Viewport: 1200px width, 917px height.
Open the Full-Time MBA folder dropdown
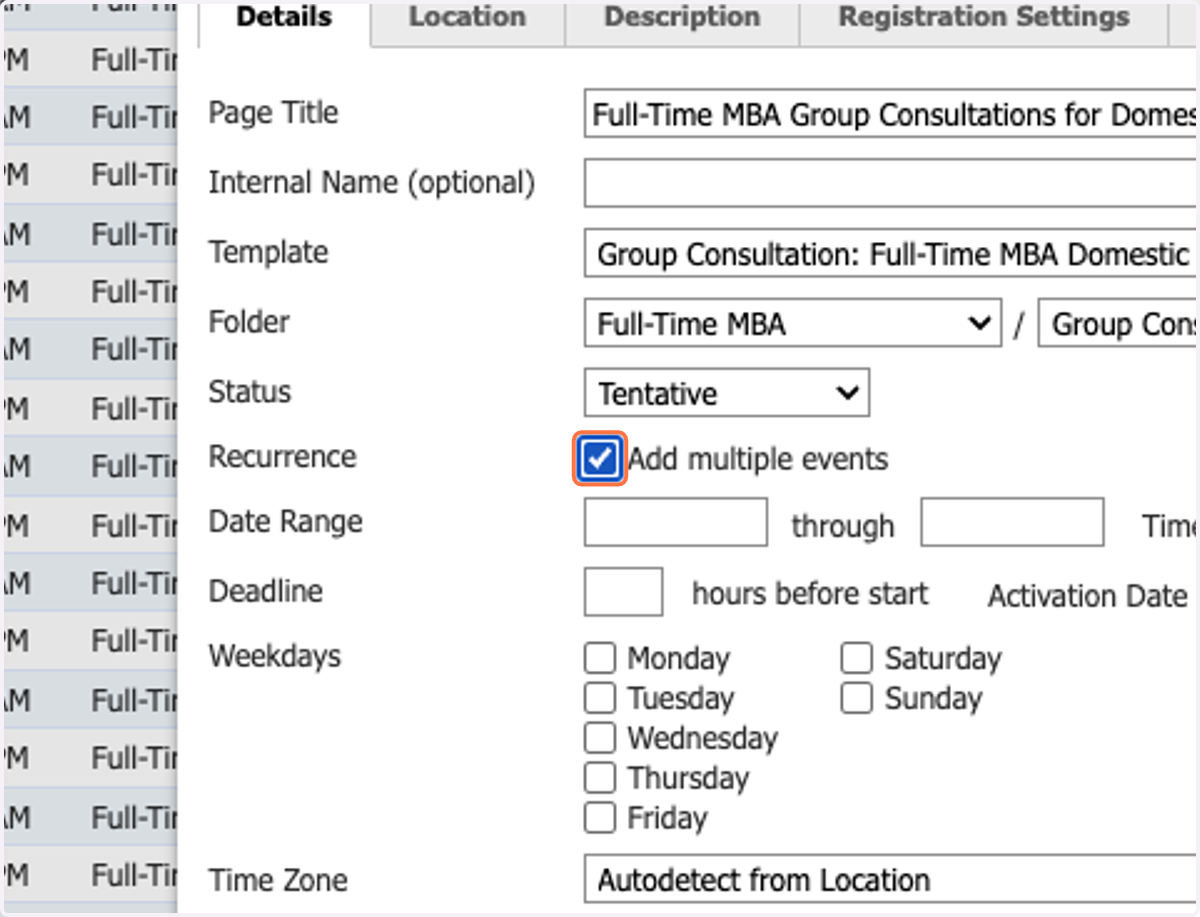click(793, 324)
